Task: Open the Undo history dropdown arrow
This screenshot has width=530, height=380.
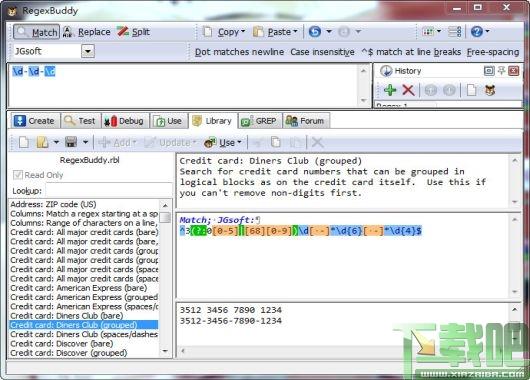Action: coord(329,32)
